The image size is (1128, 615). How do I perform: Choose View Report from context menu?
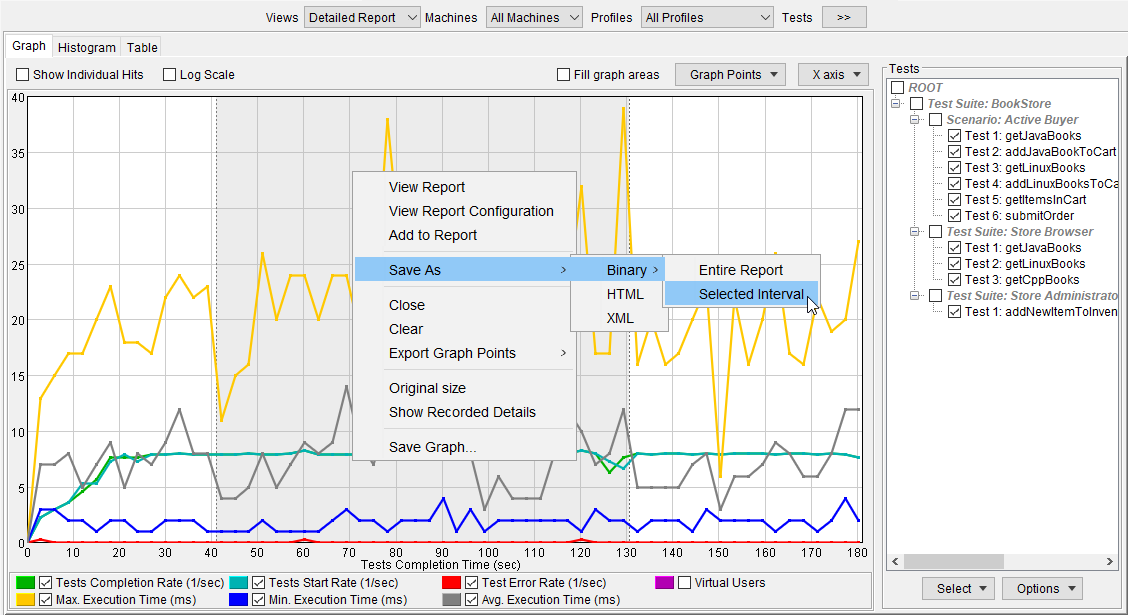point(465,187)
